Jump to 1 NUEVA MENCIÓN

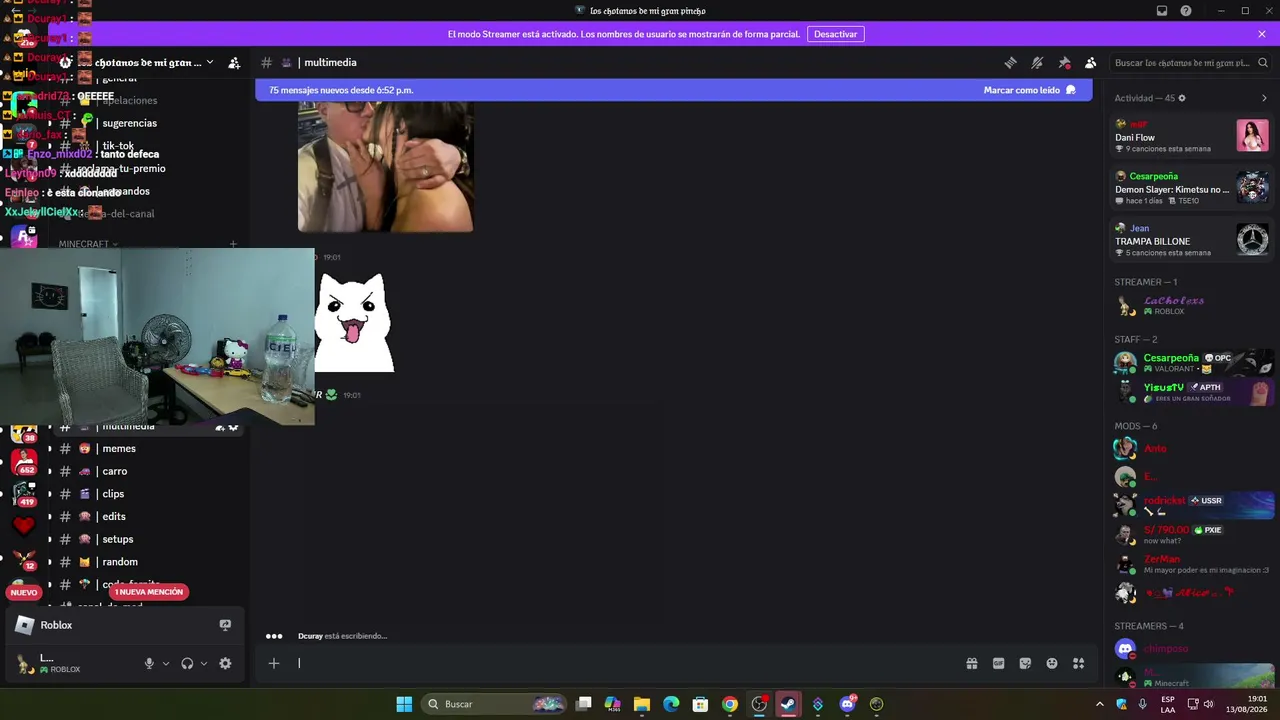pyautogui.click(x=149, y=592)
